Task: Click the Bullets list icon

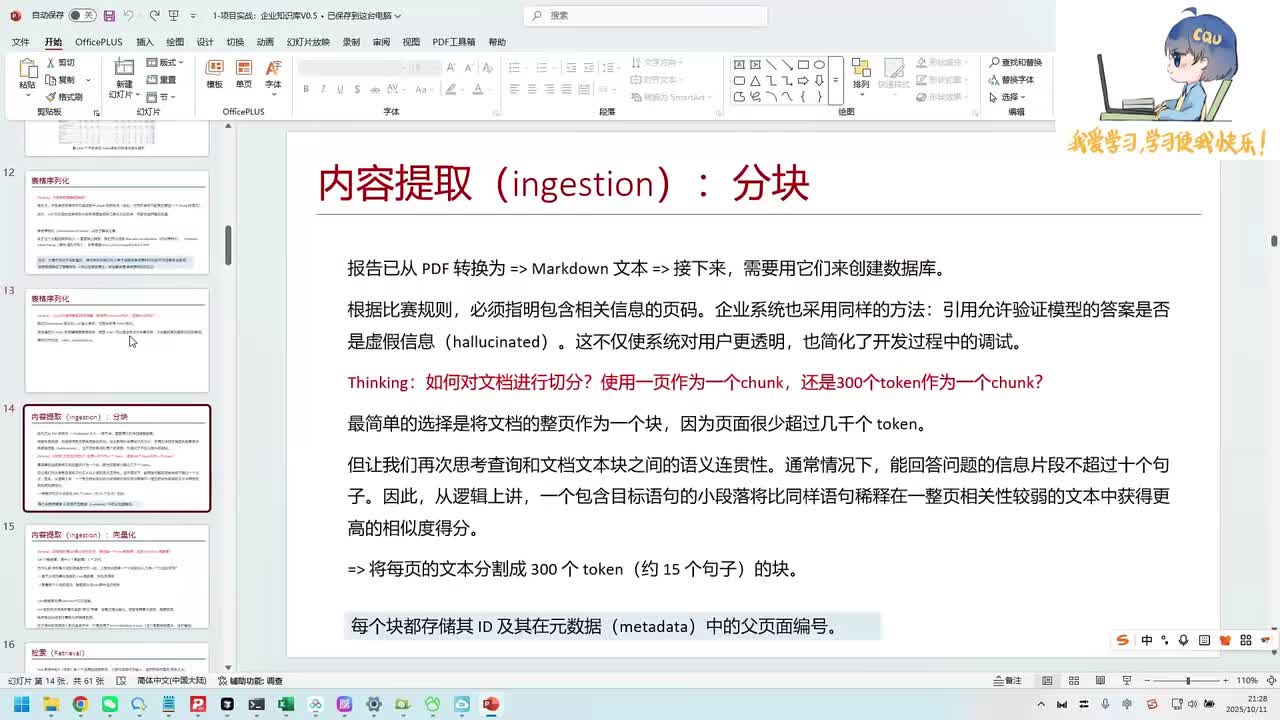Action: (x=514, y=67)
